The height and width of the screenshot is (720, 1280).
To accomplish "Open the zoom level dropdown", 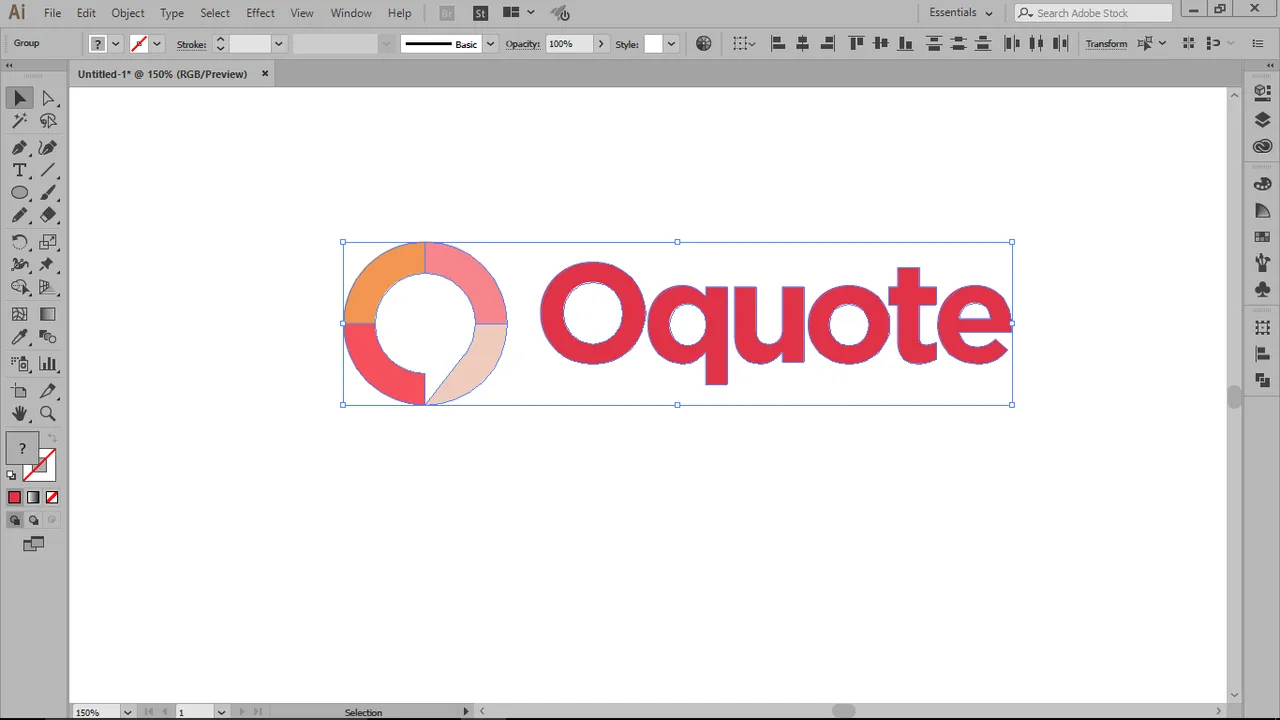I will [x=127, y=712].
